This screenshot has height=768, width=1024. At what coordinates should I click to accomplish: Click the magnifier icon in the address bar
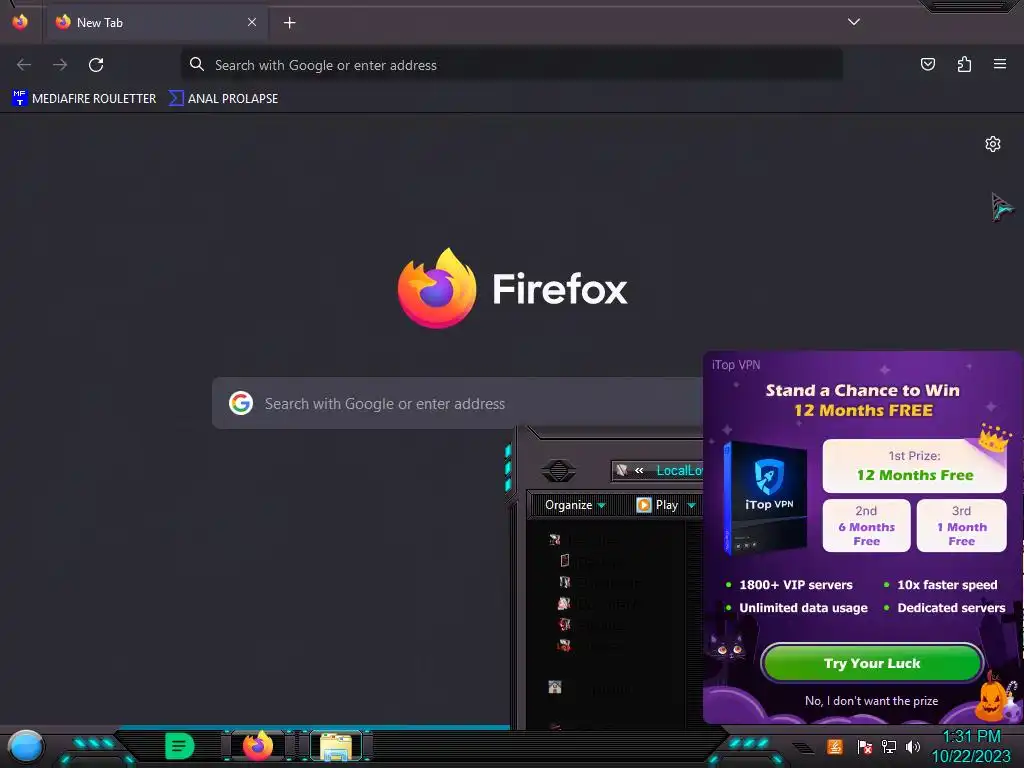pos(197,64)
